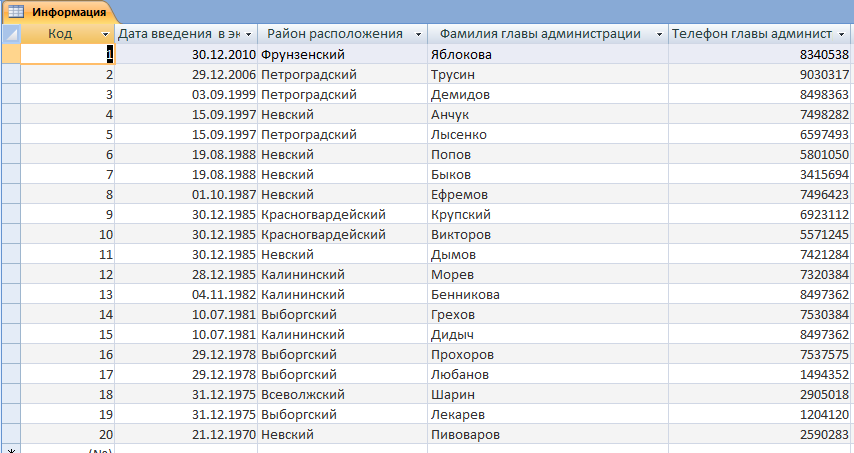Click the surname cell Прохоров
Image resolution: width=854 pixels, height=453 pixels.
[548, 354]
